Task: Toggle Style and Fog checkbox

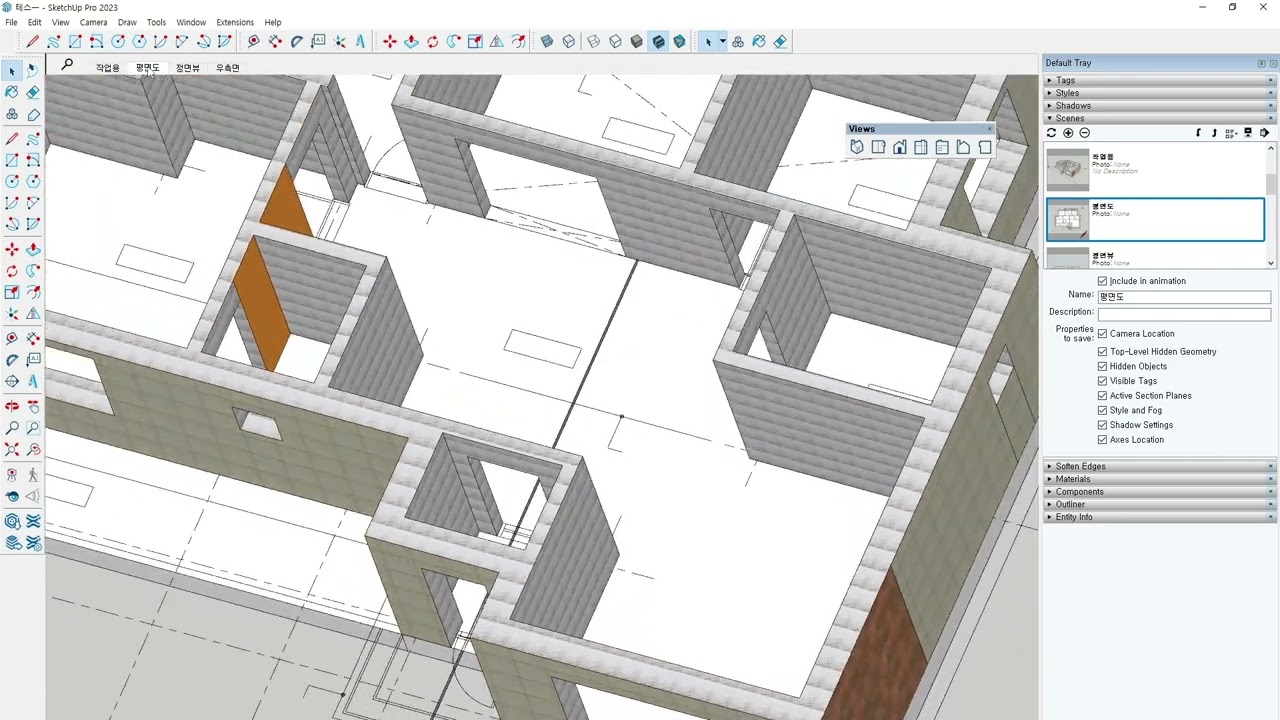Action: coord(1103,410)
